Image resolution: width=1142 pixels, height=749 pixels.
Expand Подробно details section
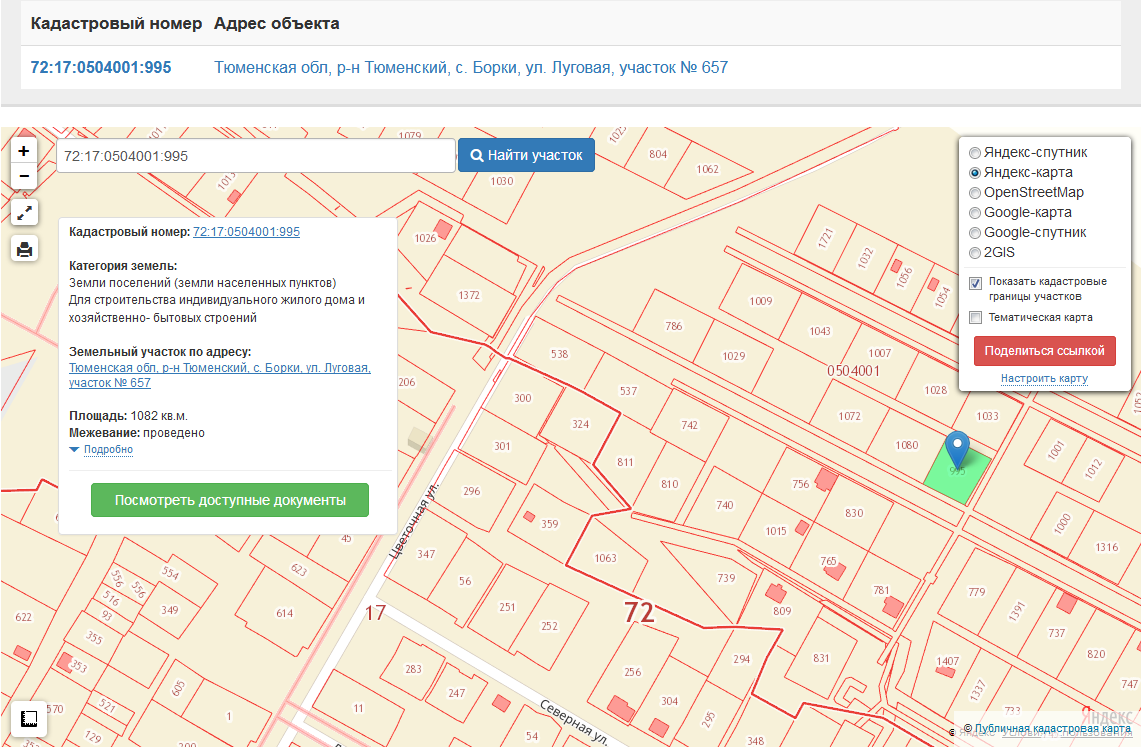[108, 450]
